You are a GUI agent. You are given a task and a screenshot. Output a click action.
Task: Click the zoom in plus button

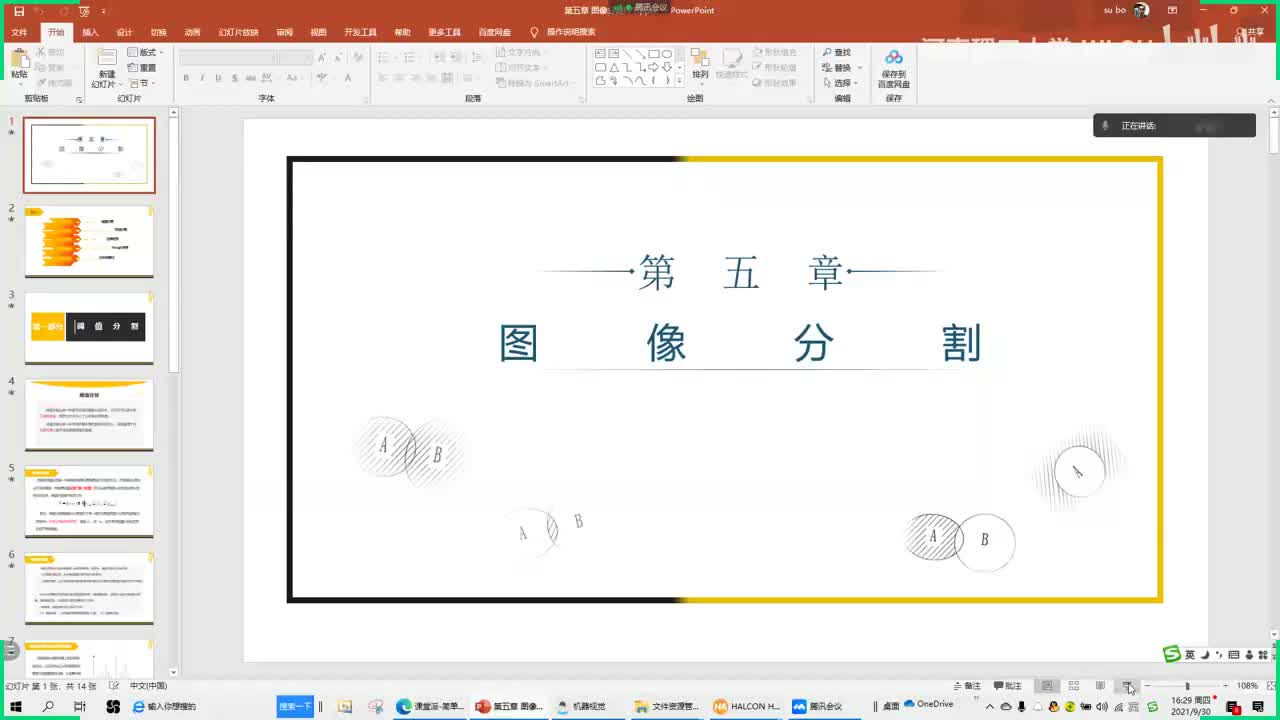[1227, 686]
